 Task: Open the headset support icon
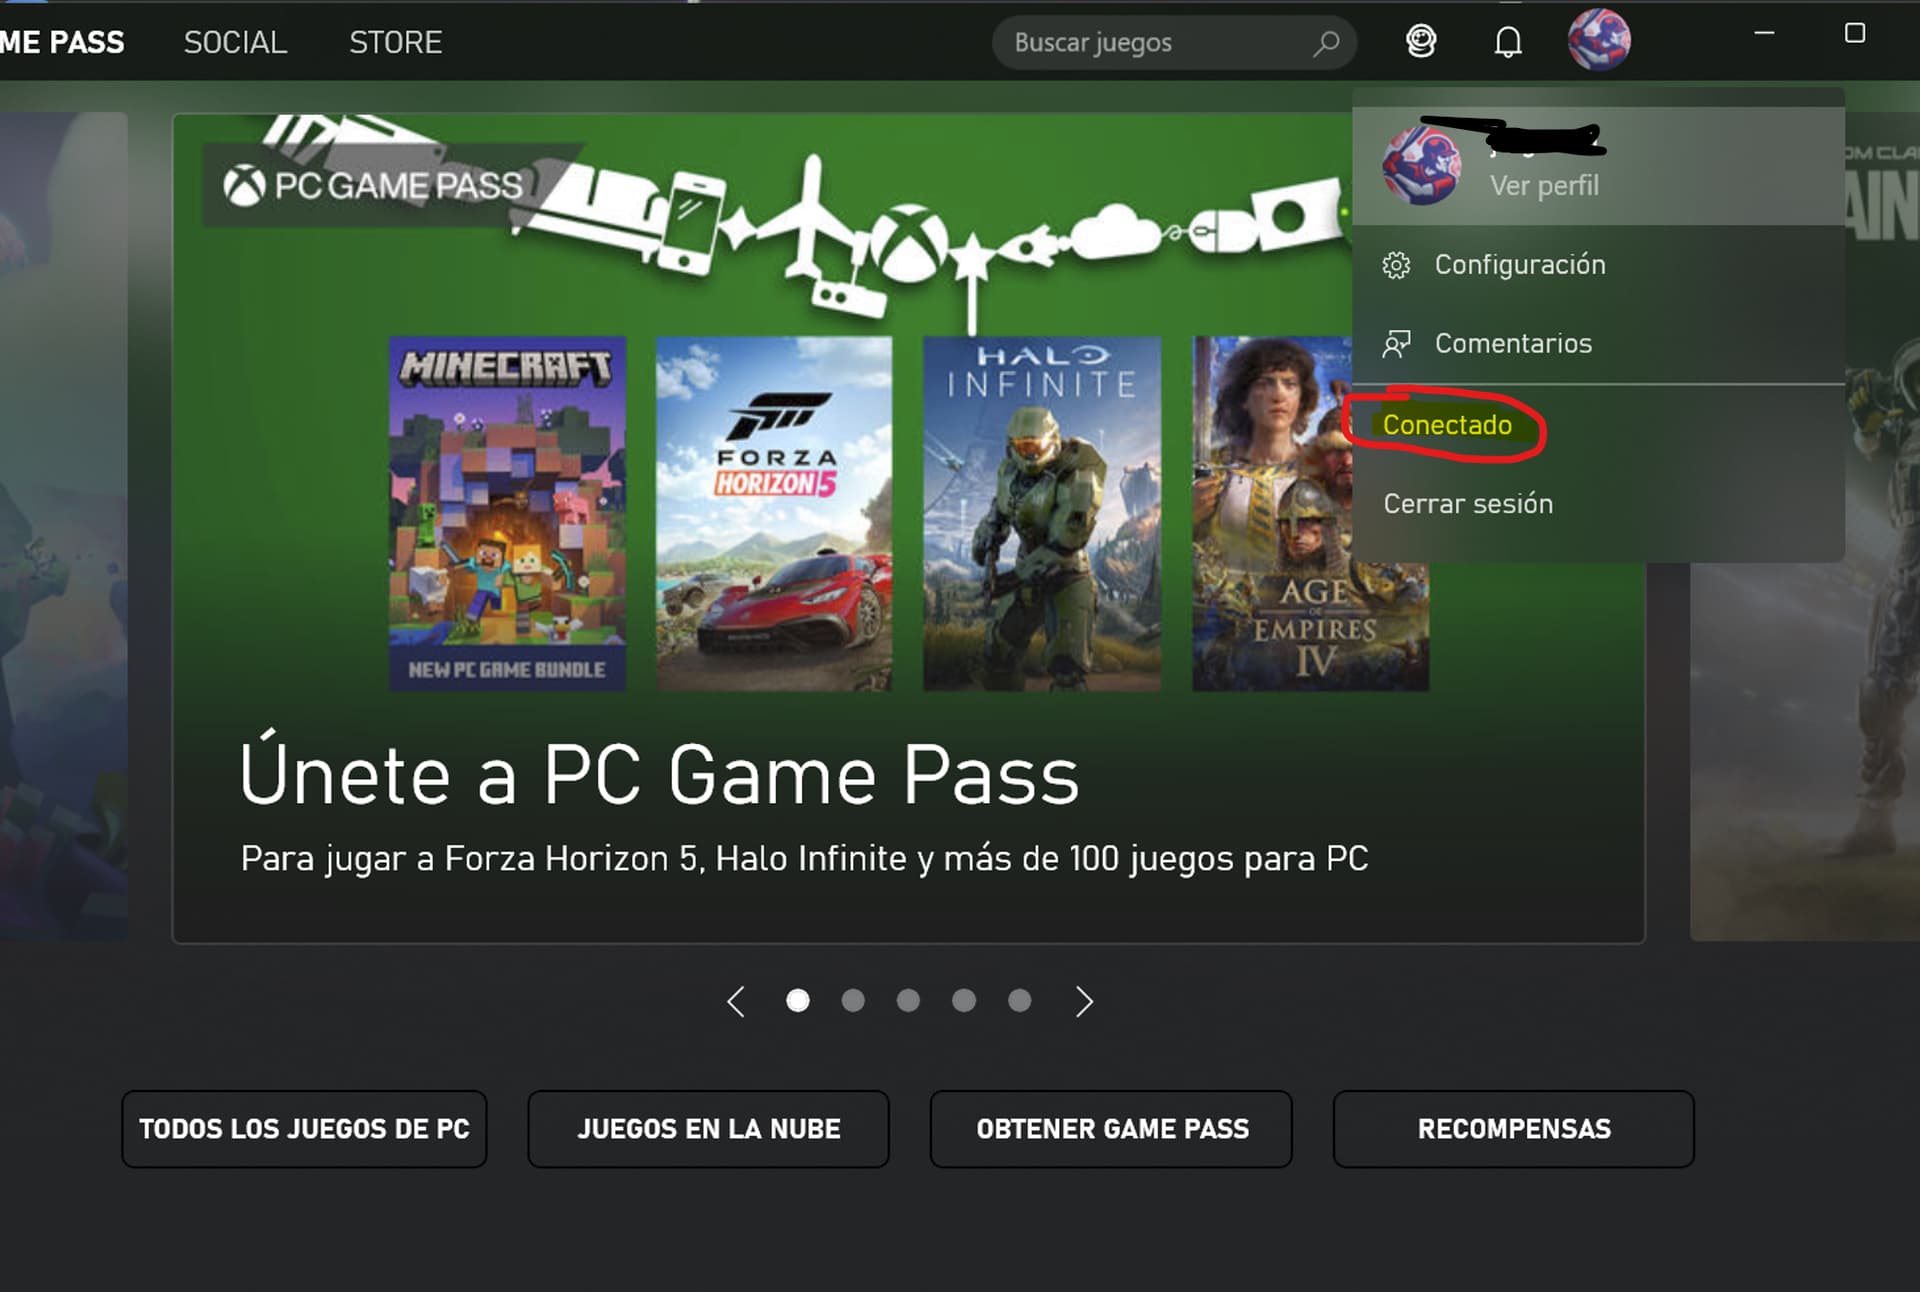pyautogui.click(x=1421, y=42)
